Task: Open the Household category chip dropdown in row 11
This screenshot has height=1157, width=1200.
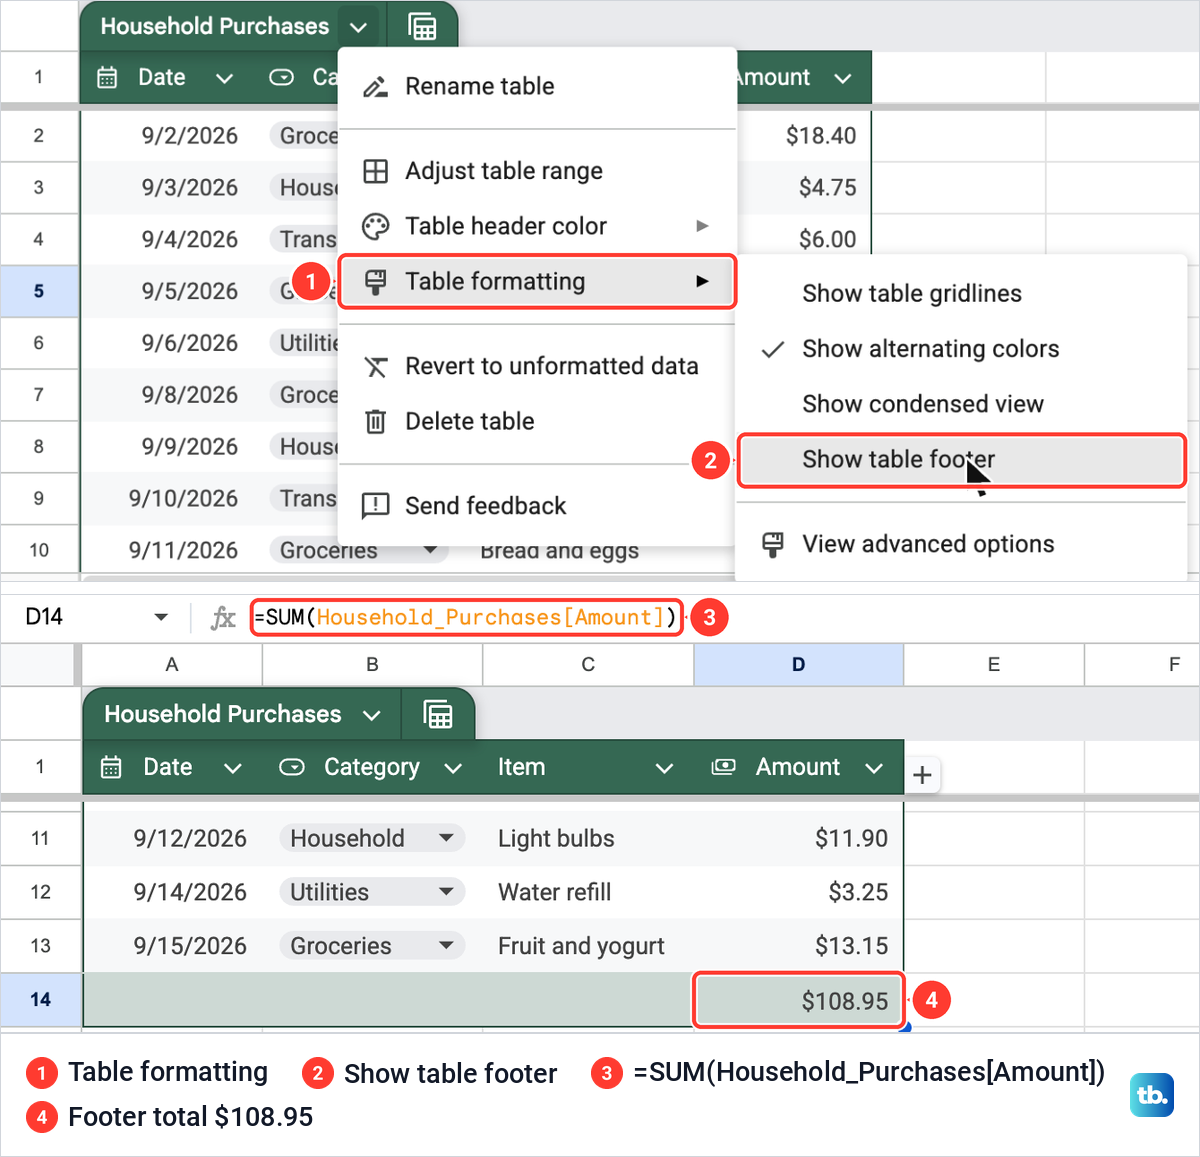Action: point(447,838)
